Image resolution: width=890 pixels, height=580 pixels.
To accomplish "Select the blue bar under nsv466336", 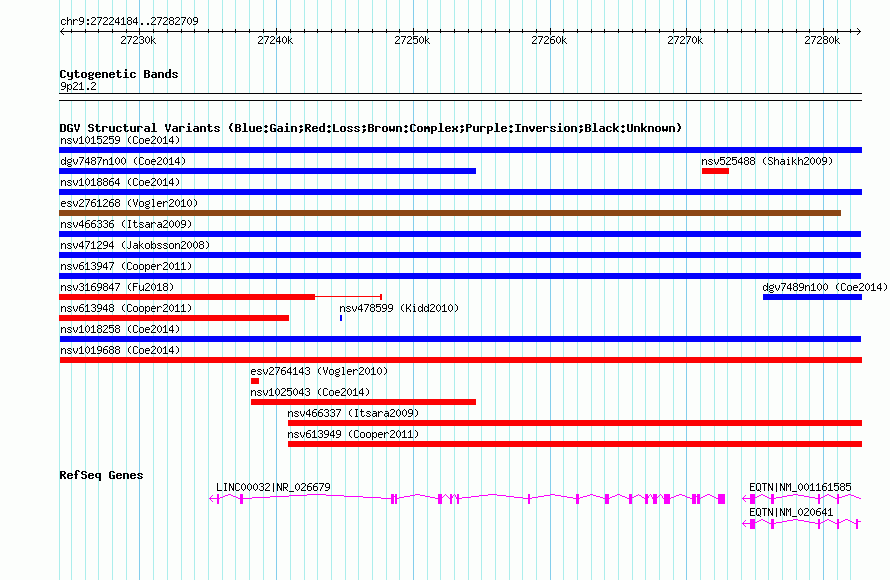I will coord(460,234).
